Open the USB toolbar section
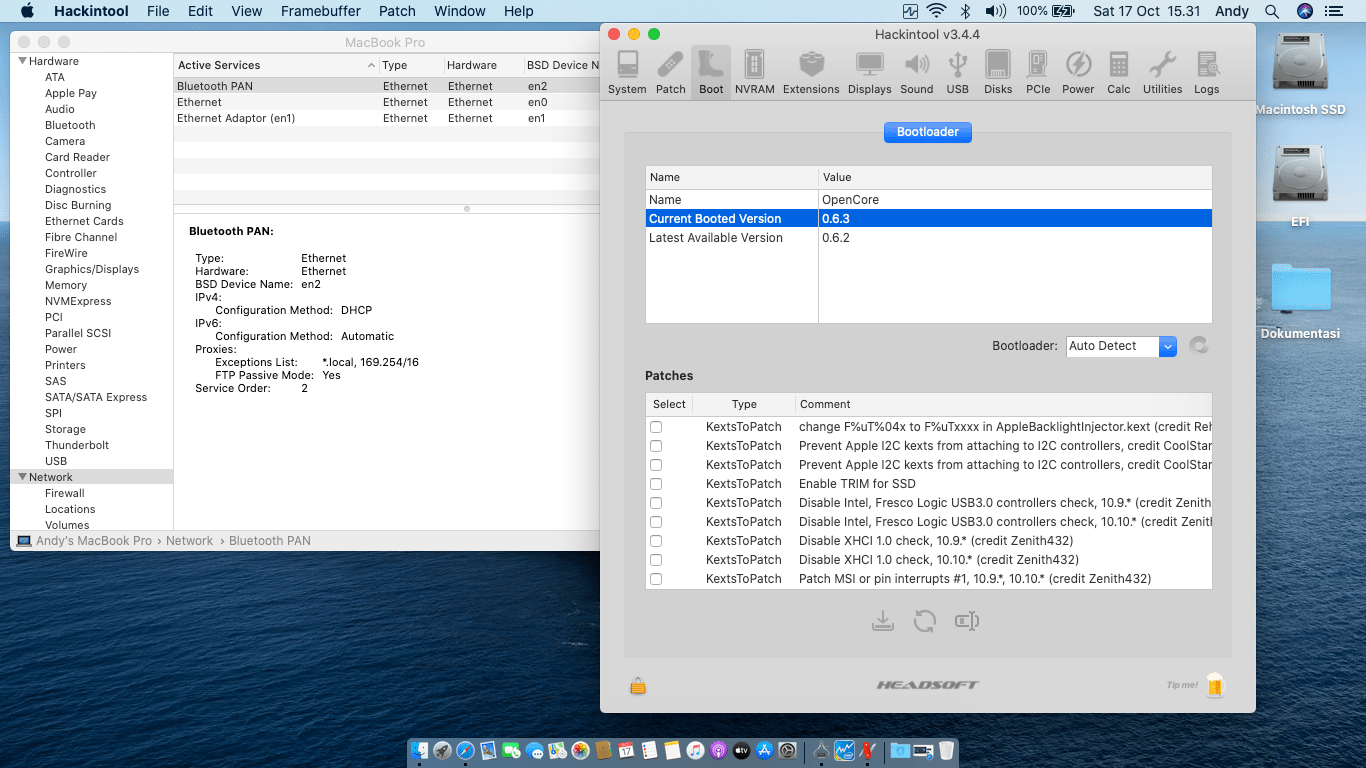The image size is (1366, 768). (x=957, y=73)
